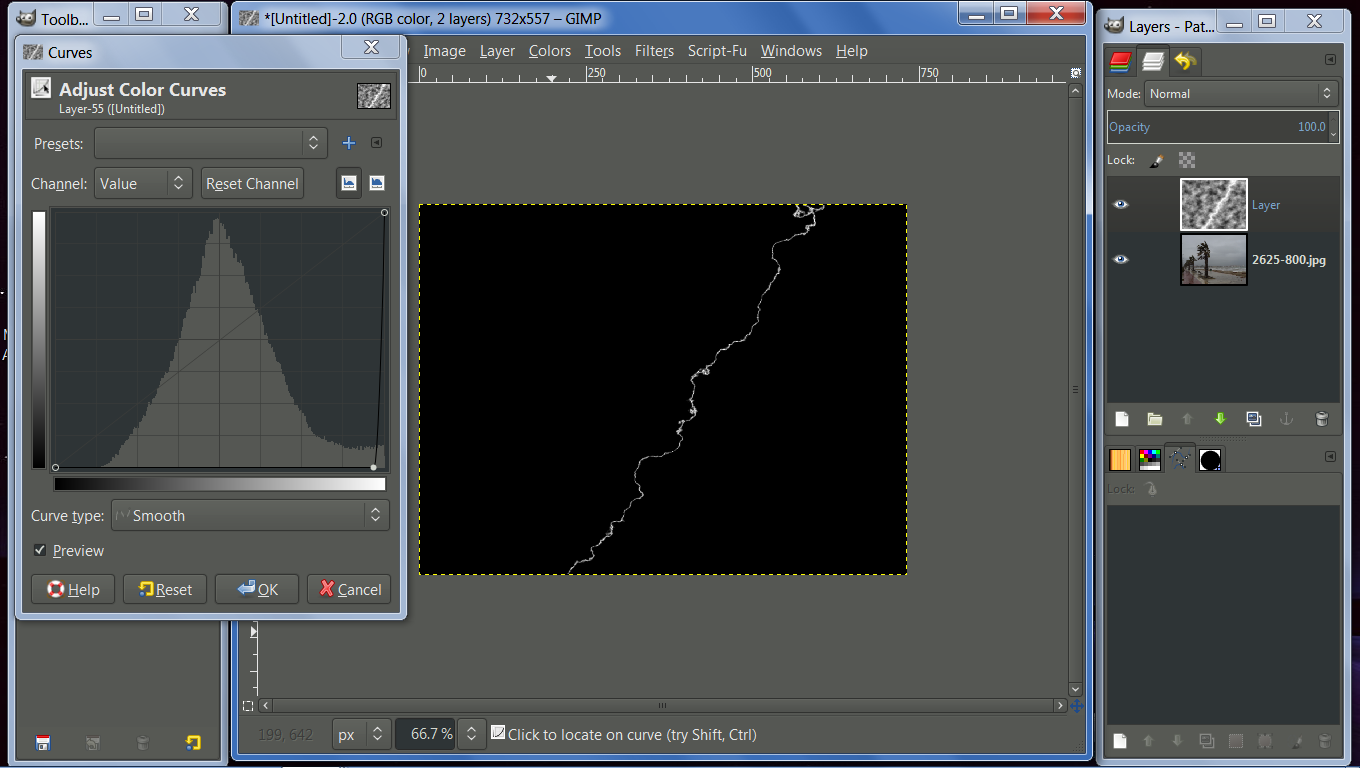
Task: Open the Layer menu
Action: pos(497,51)
